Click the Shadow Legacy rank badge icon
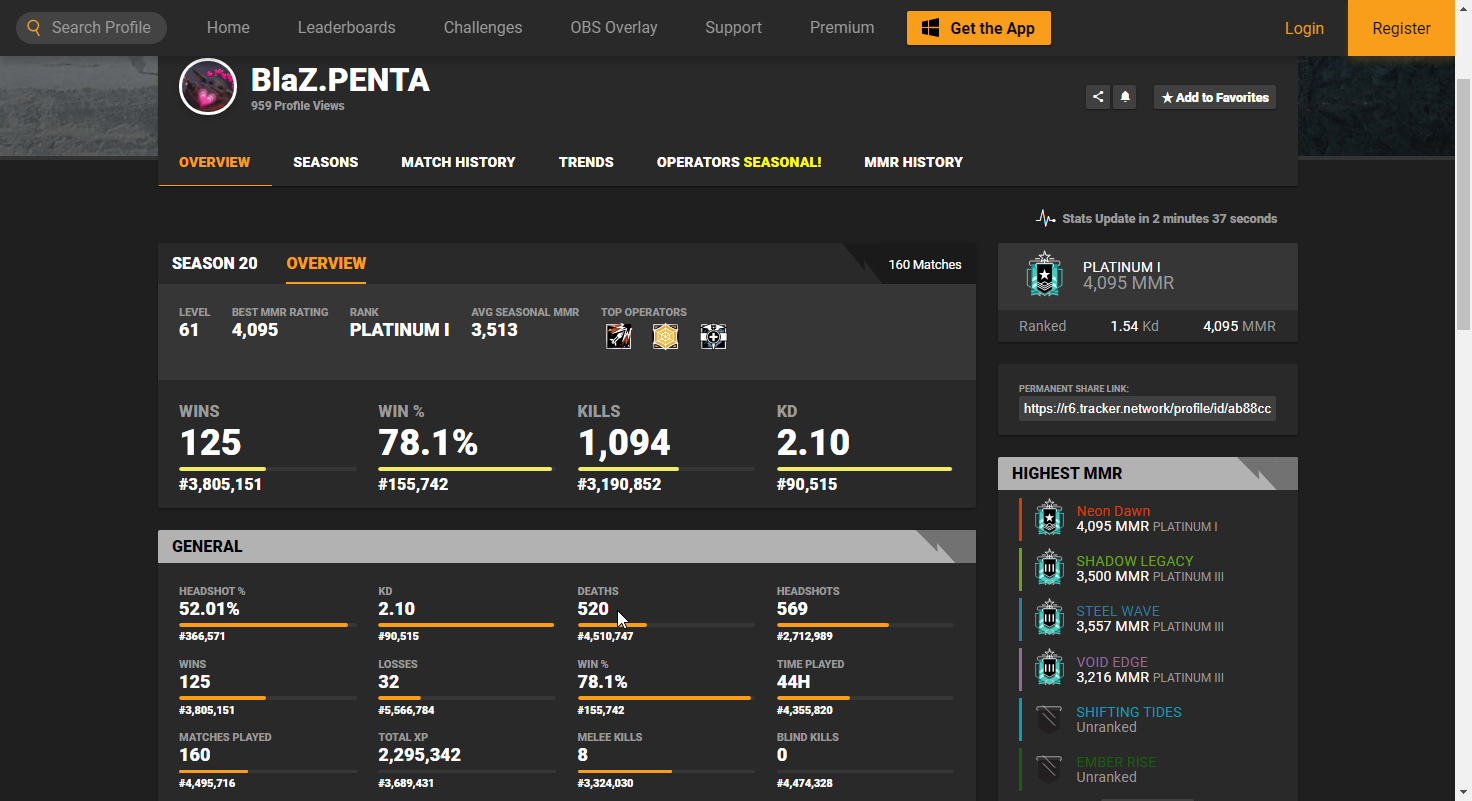 [x=1048, y=568]
